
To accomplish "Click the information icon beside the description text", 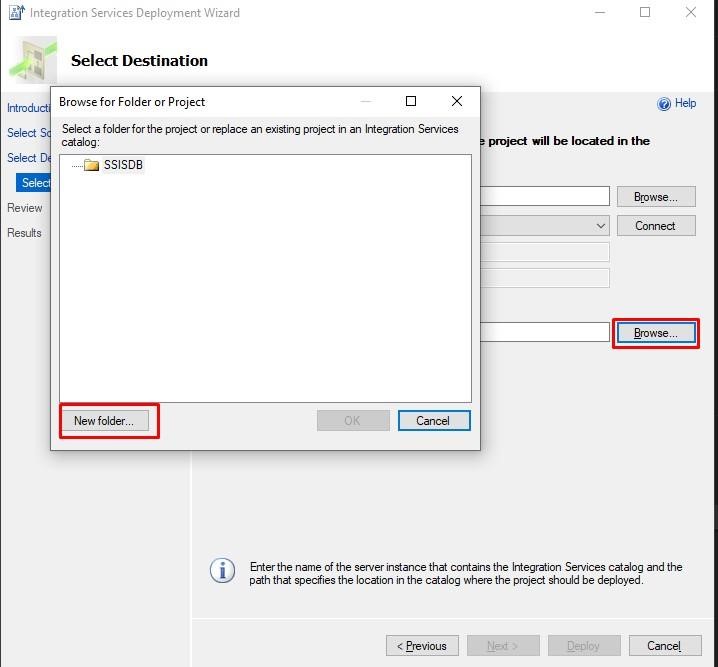I will tap(221, 571).
